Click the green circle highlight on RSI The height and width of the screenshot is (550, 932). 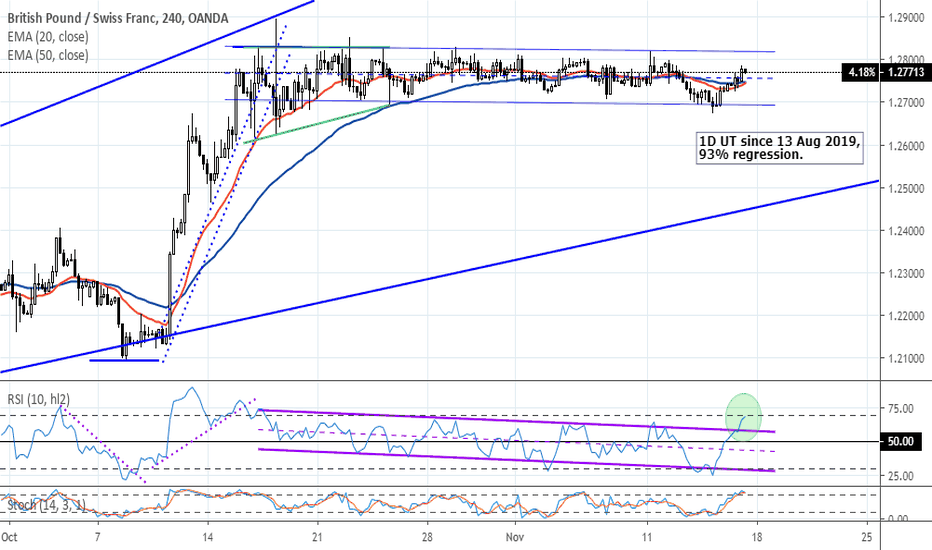coord(744,415)
